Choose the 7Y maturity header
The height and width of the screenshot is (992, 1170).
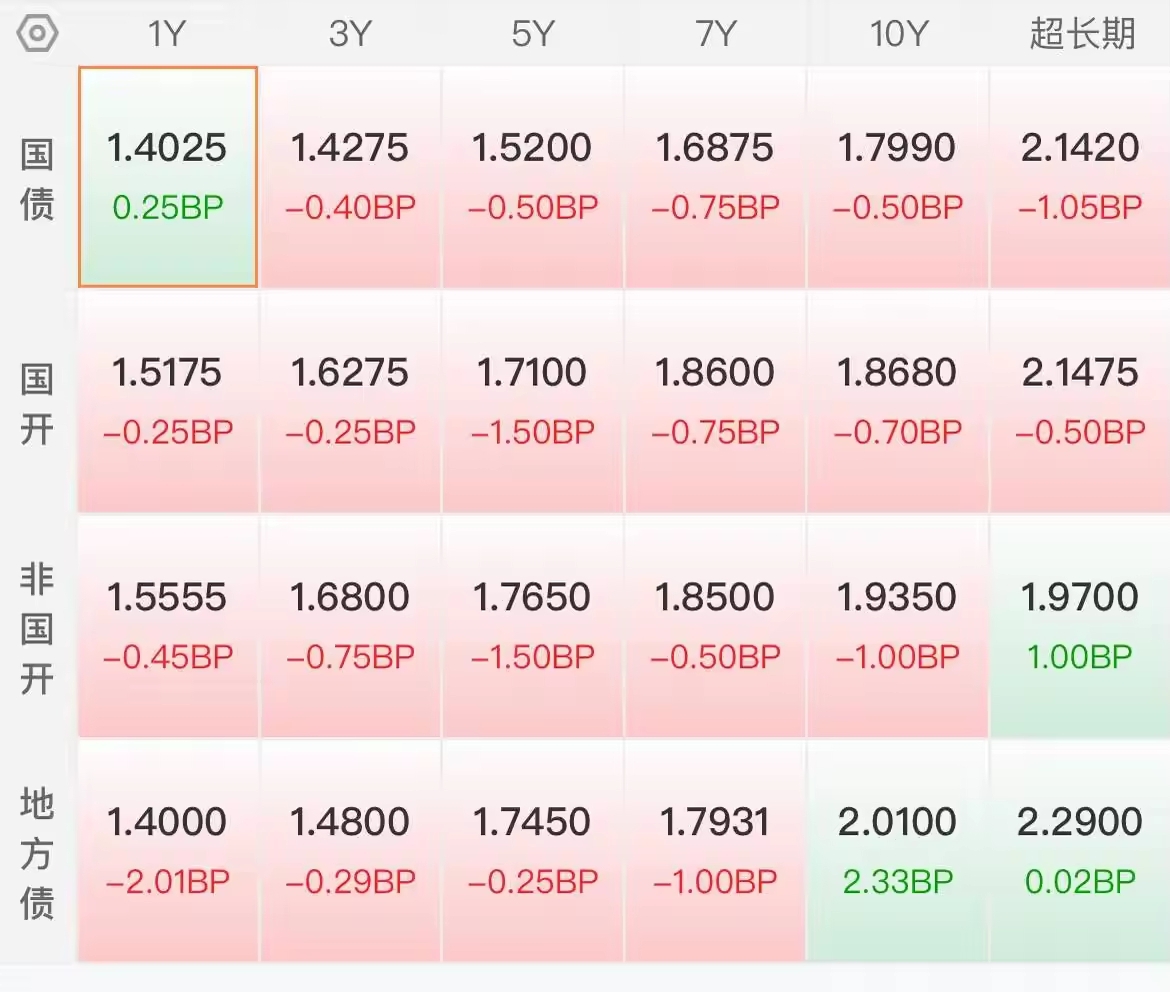[715, 34]
